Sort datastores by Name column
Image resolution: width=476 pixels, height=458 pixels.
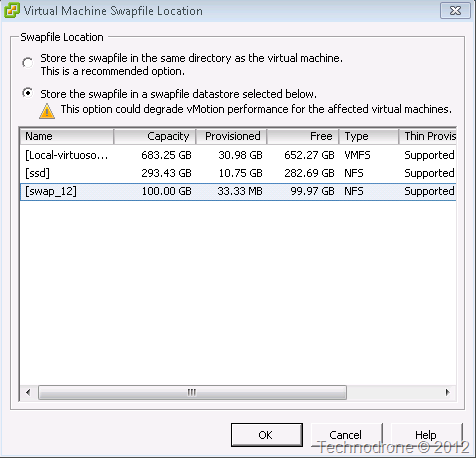67,136
